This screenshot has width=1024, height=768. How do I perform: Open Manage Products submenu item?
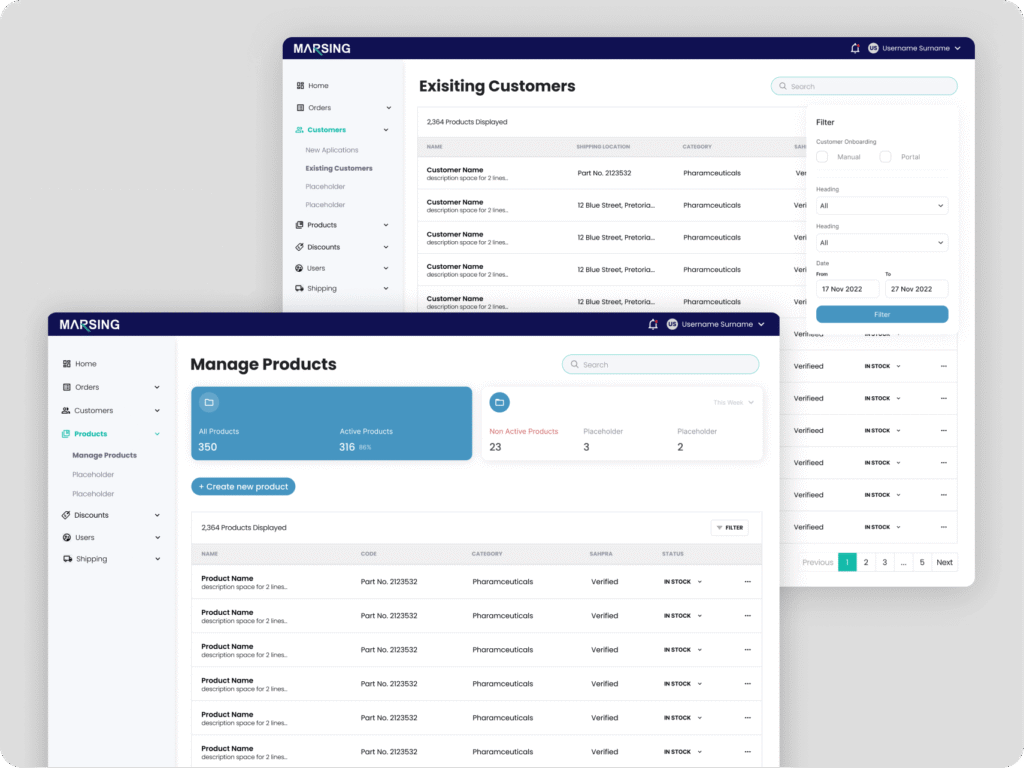104,455
